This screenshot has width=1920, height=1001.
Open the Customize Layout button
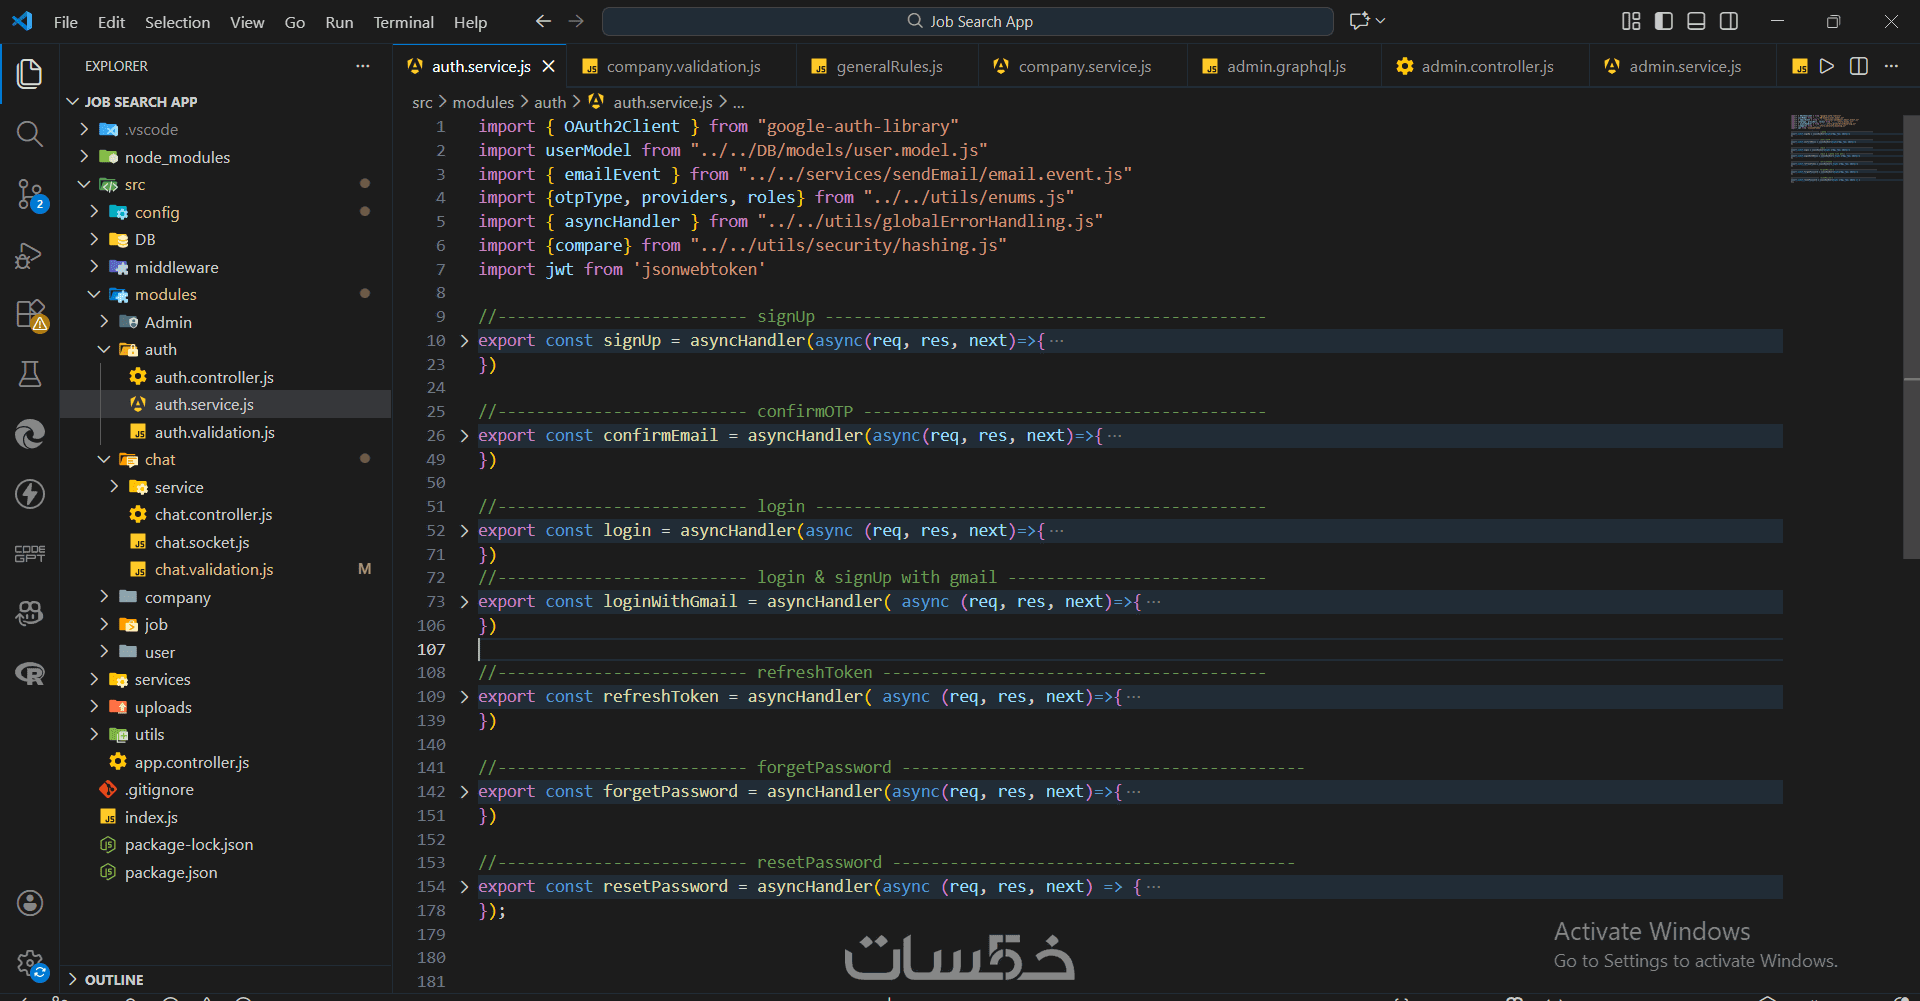tap(1631, 21)
